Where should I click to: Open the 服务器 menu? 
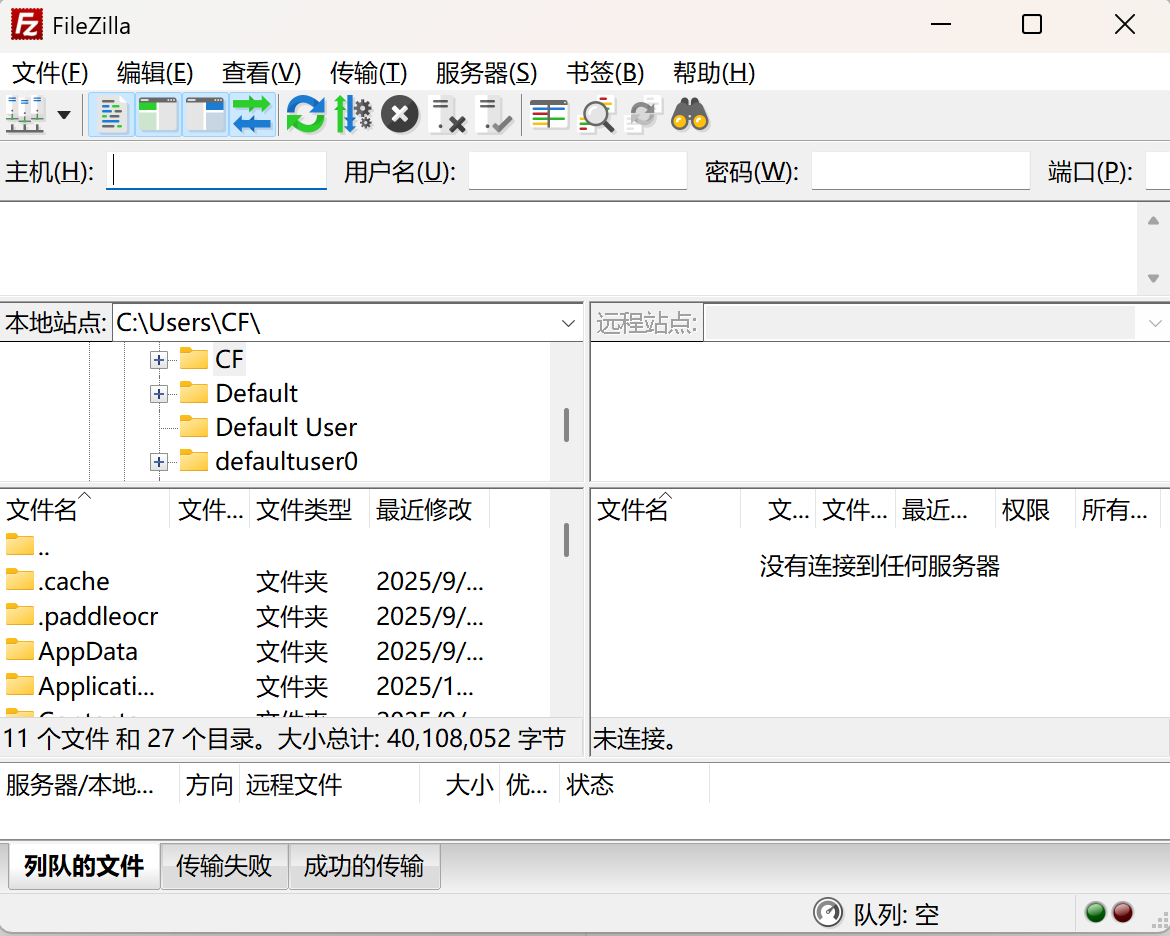click(x=484, y=73)
